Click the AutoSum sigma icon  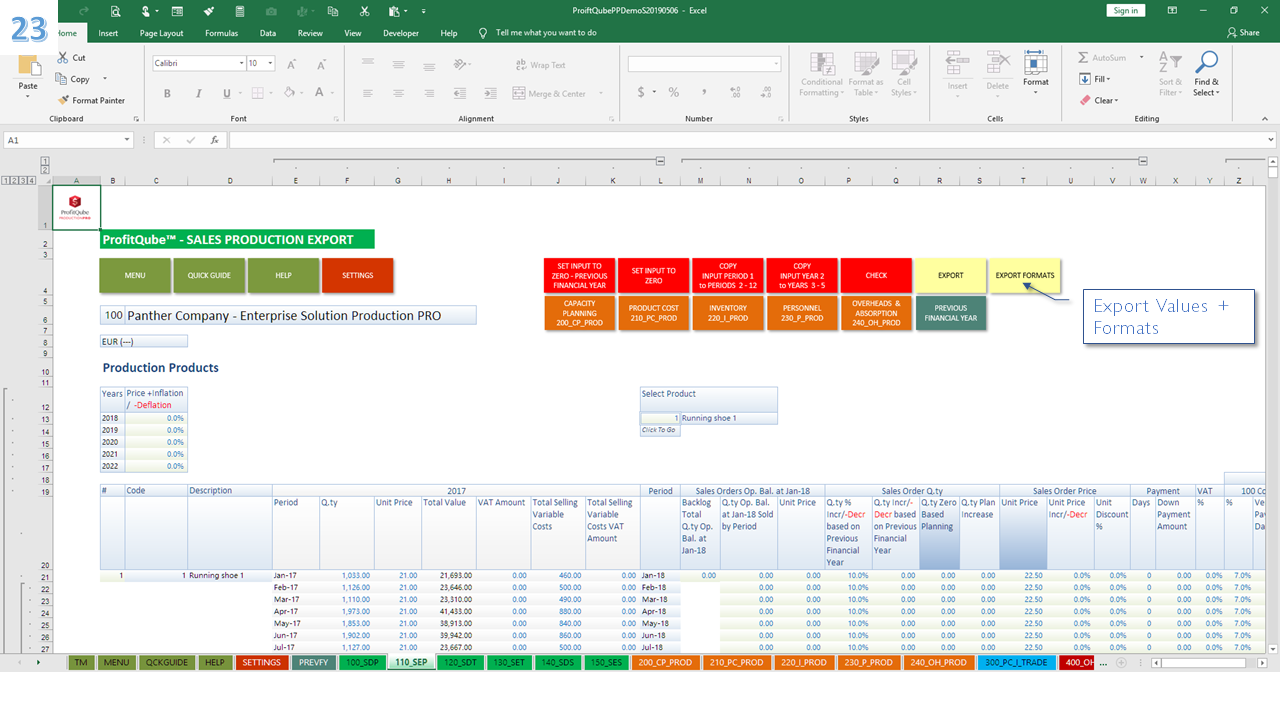1084,58
